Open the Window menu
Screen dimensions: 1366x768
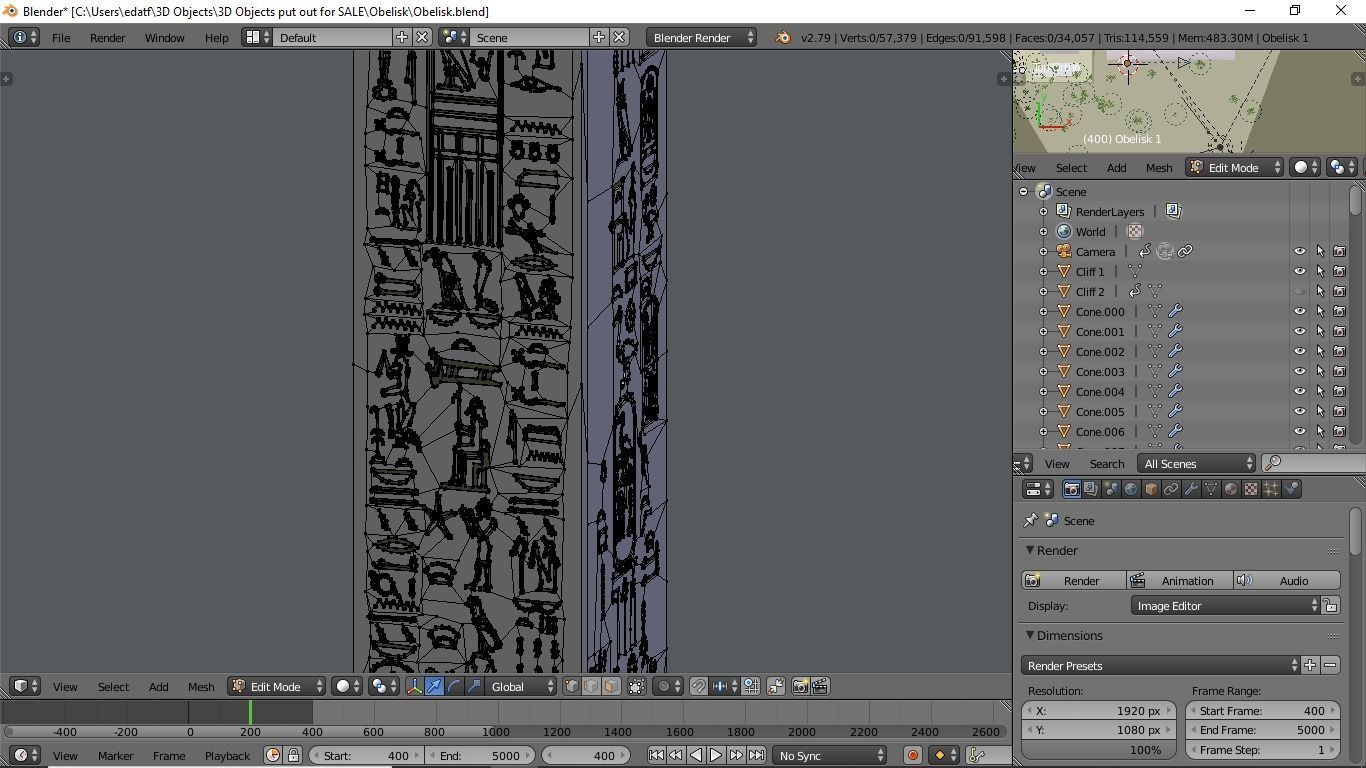point(164,37)
